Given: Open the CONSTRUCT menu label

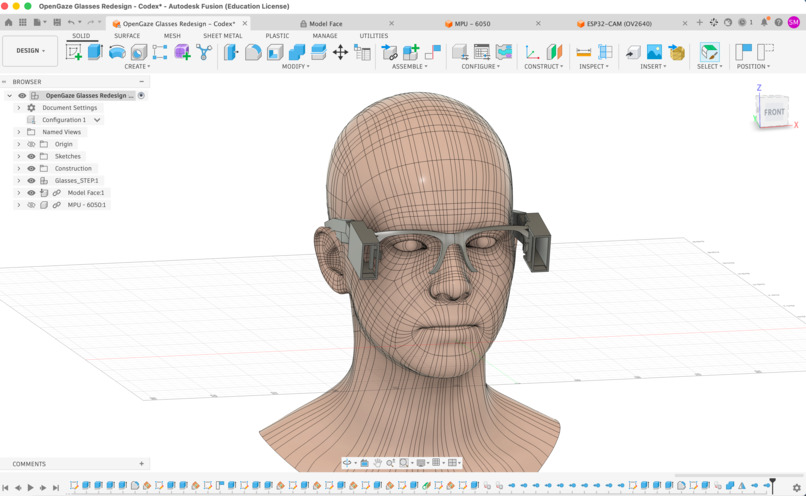Looking at the screenshot, I should tap(543, 66).
